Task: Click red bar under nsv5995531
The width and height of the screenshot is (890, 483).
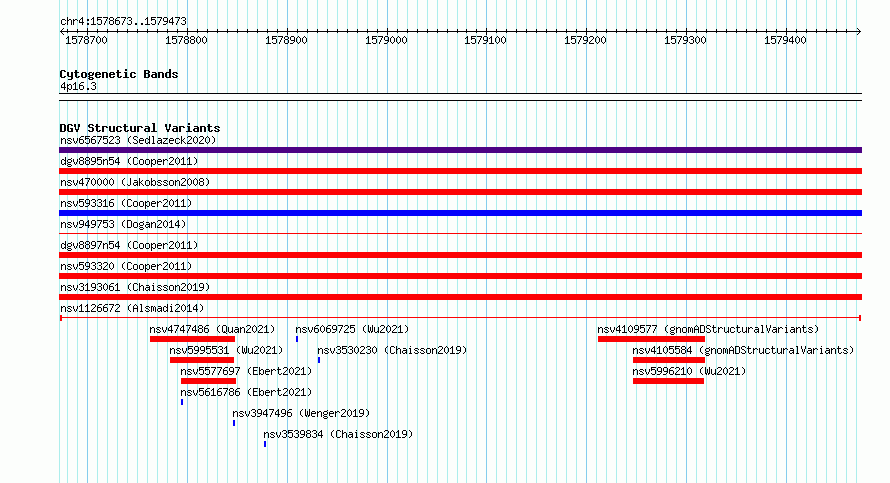Action: pos(202,360)
